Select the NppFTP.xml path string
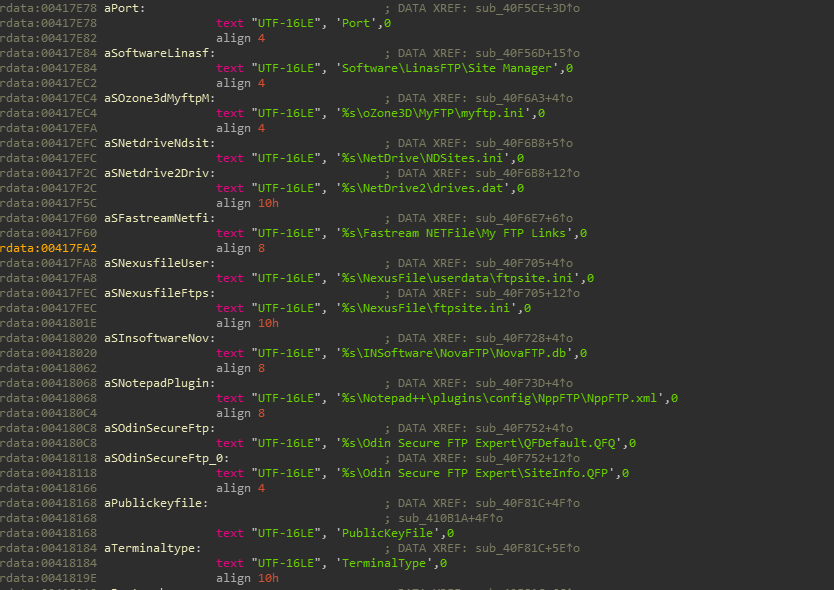 tap(499, 398)
